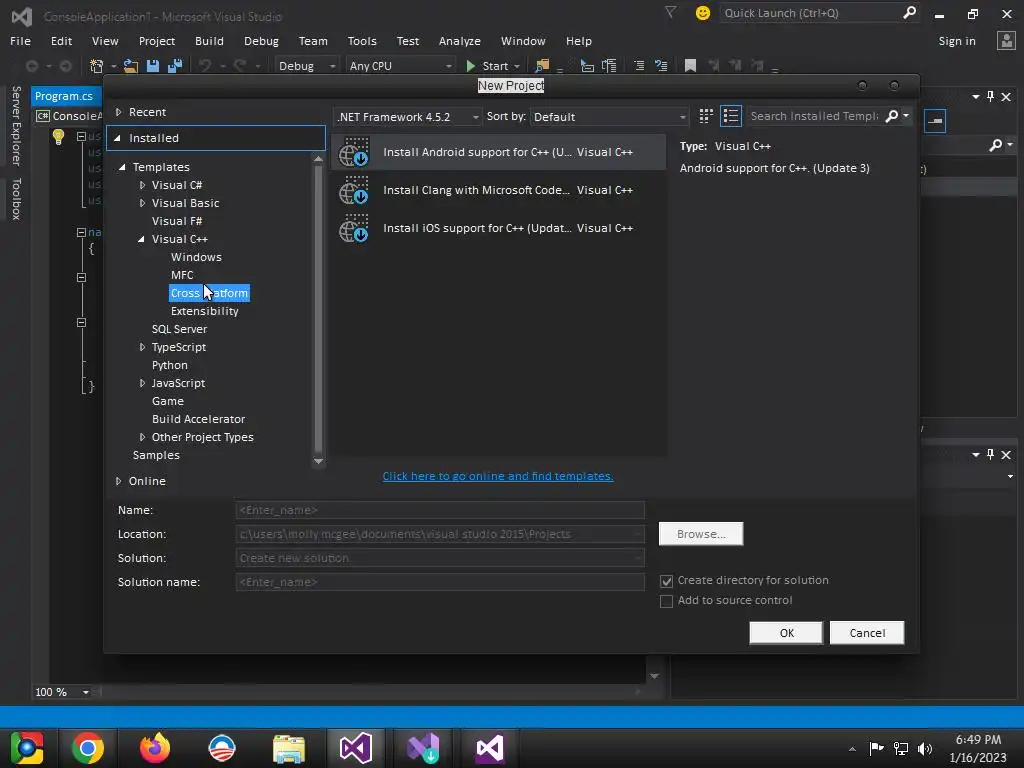This screenshot has height=768, width=1024.
Task: Expand the Recent section
Action: point(118,112)
